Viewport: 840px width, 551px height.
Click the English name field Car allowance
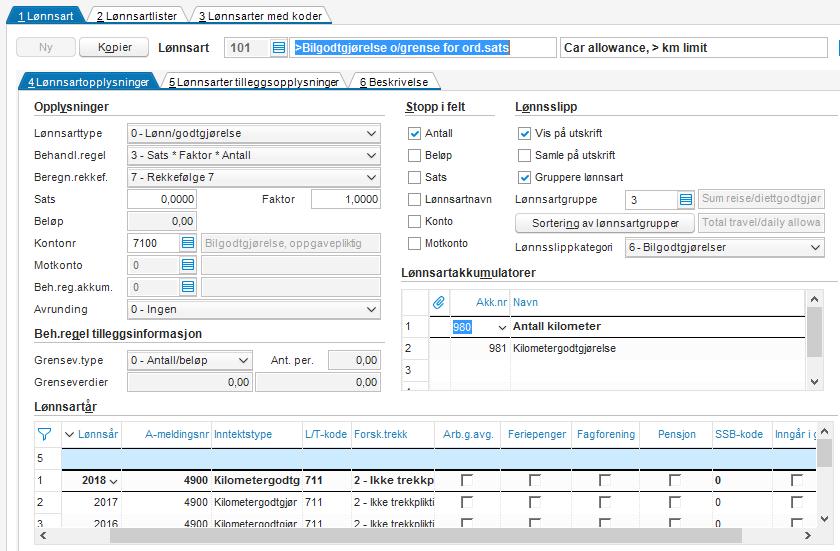coord(694,48)
